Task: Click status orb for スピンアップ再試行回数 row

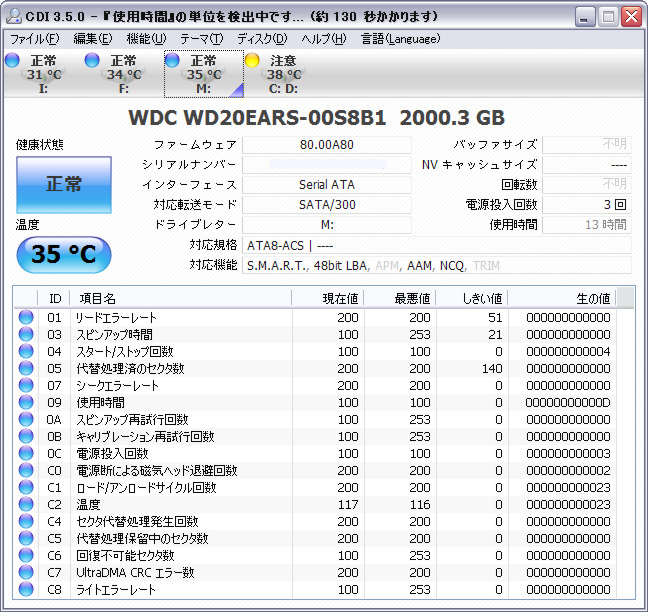Action: pos(26,419)
